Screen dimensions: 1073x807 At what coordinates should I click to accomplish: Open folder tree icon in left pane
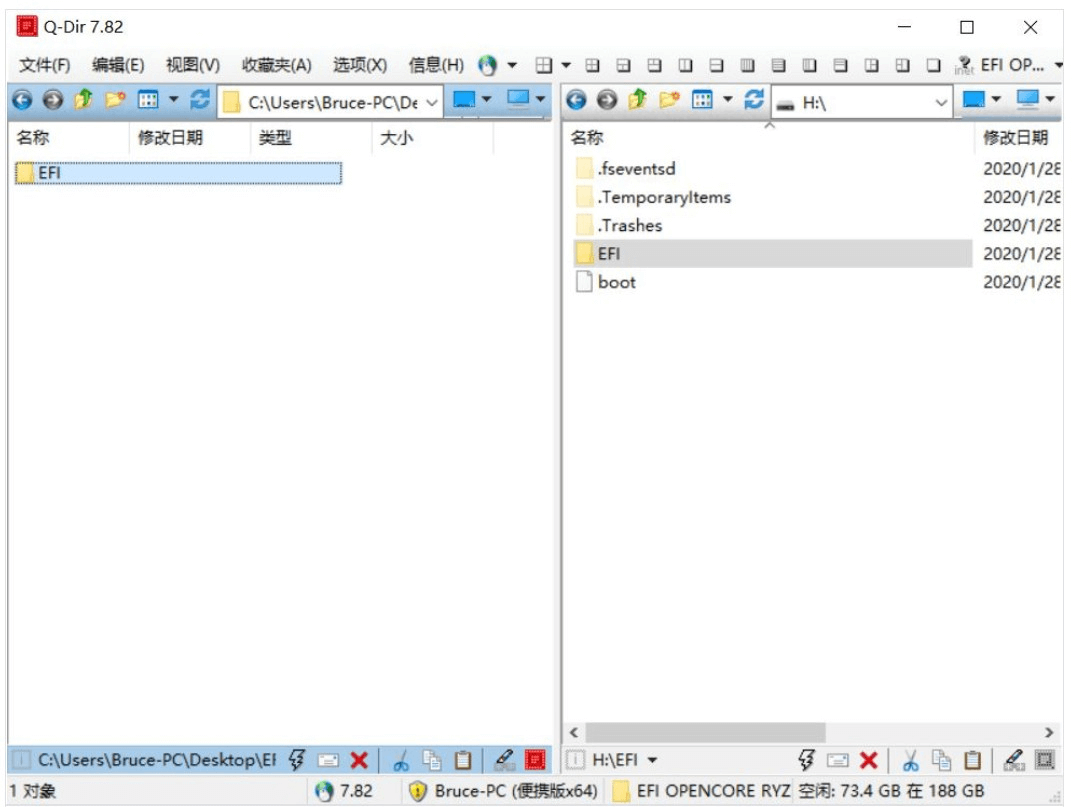coord(115,100)
